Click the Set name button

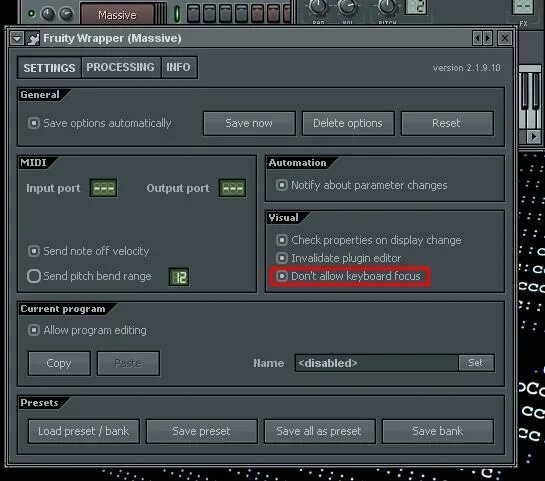click(476, 363)
